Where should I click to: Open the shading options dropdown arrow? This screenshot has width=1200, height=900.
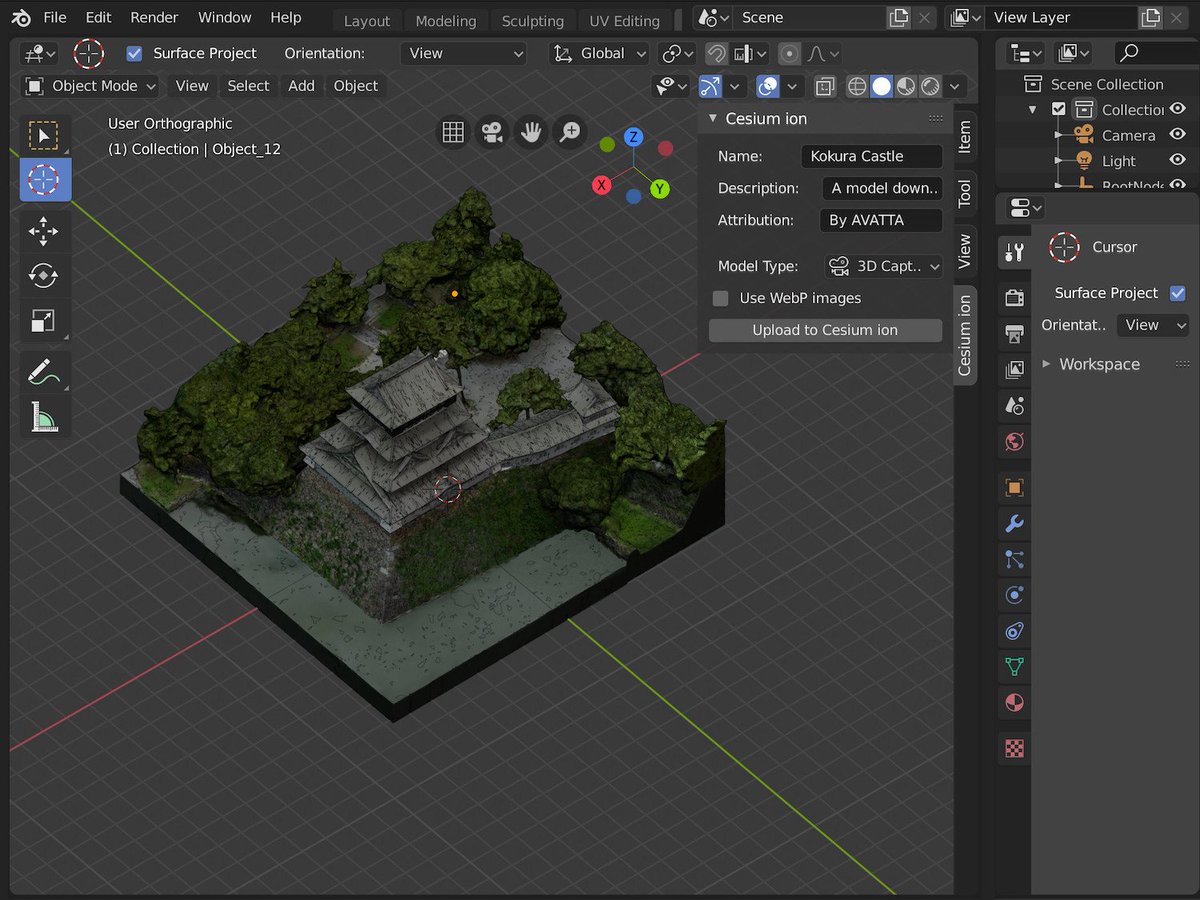pyautogui.click(x=956, y=87)
